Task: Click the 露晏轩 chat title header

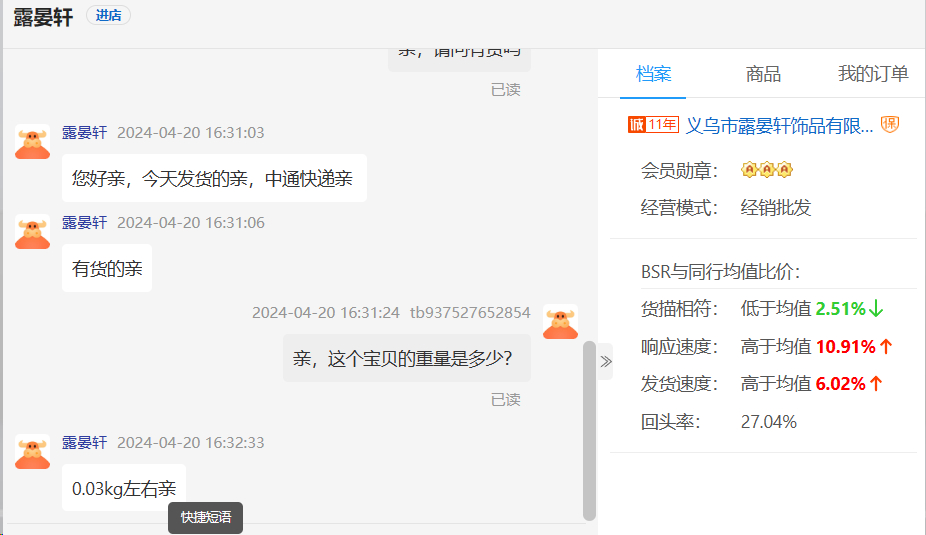Action: tap(43, 17)
